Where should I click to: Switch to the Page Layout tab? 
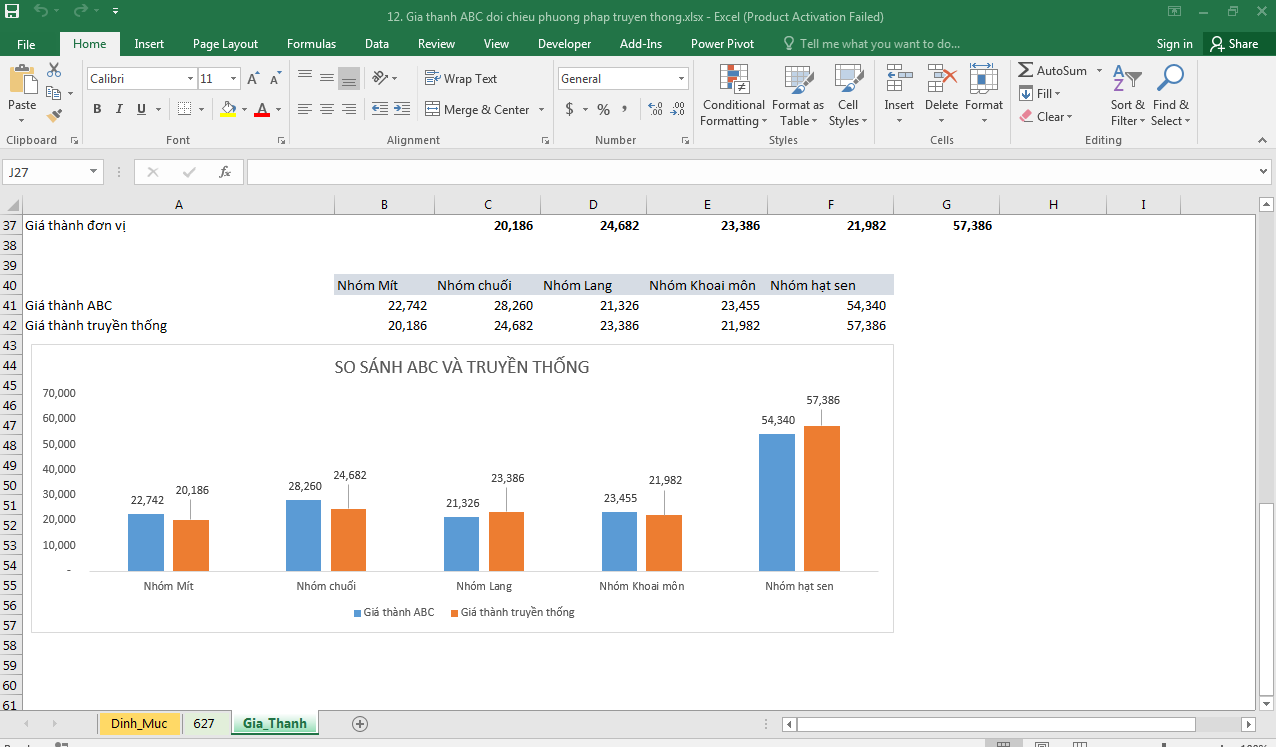tap(225, 44)
